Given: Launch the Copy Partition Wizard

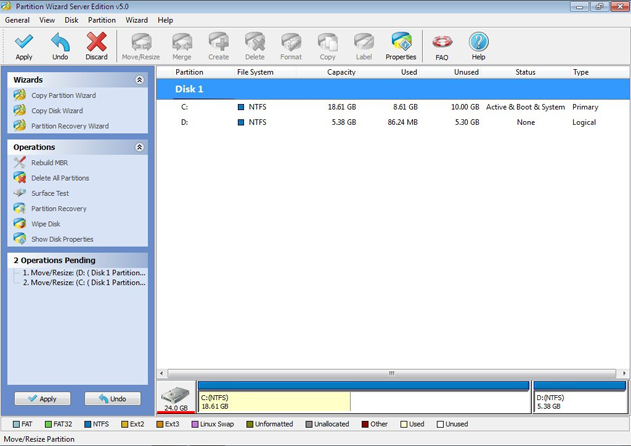Looking at the screenshot, I should tap(63, 96).
